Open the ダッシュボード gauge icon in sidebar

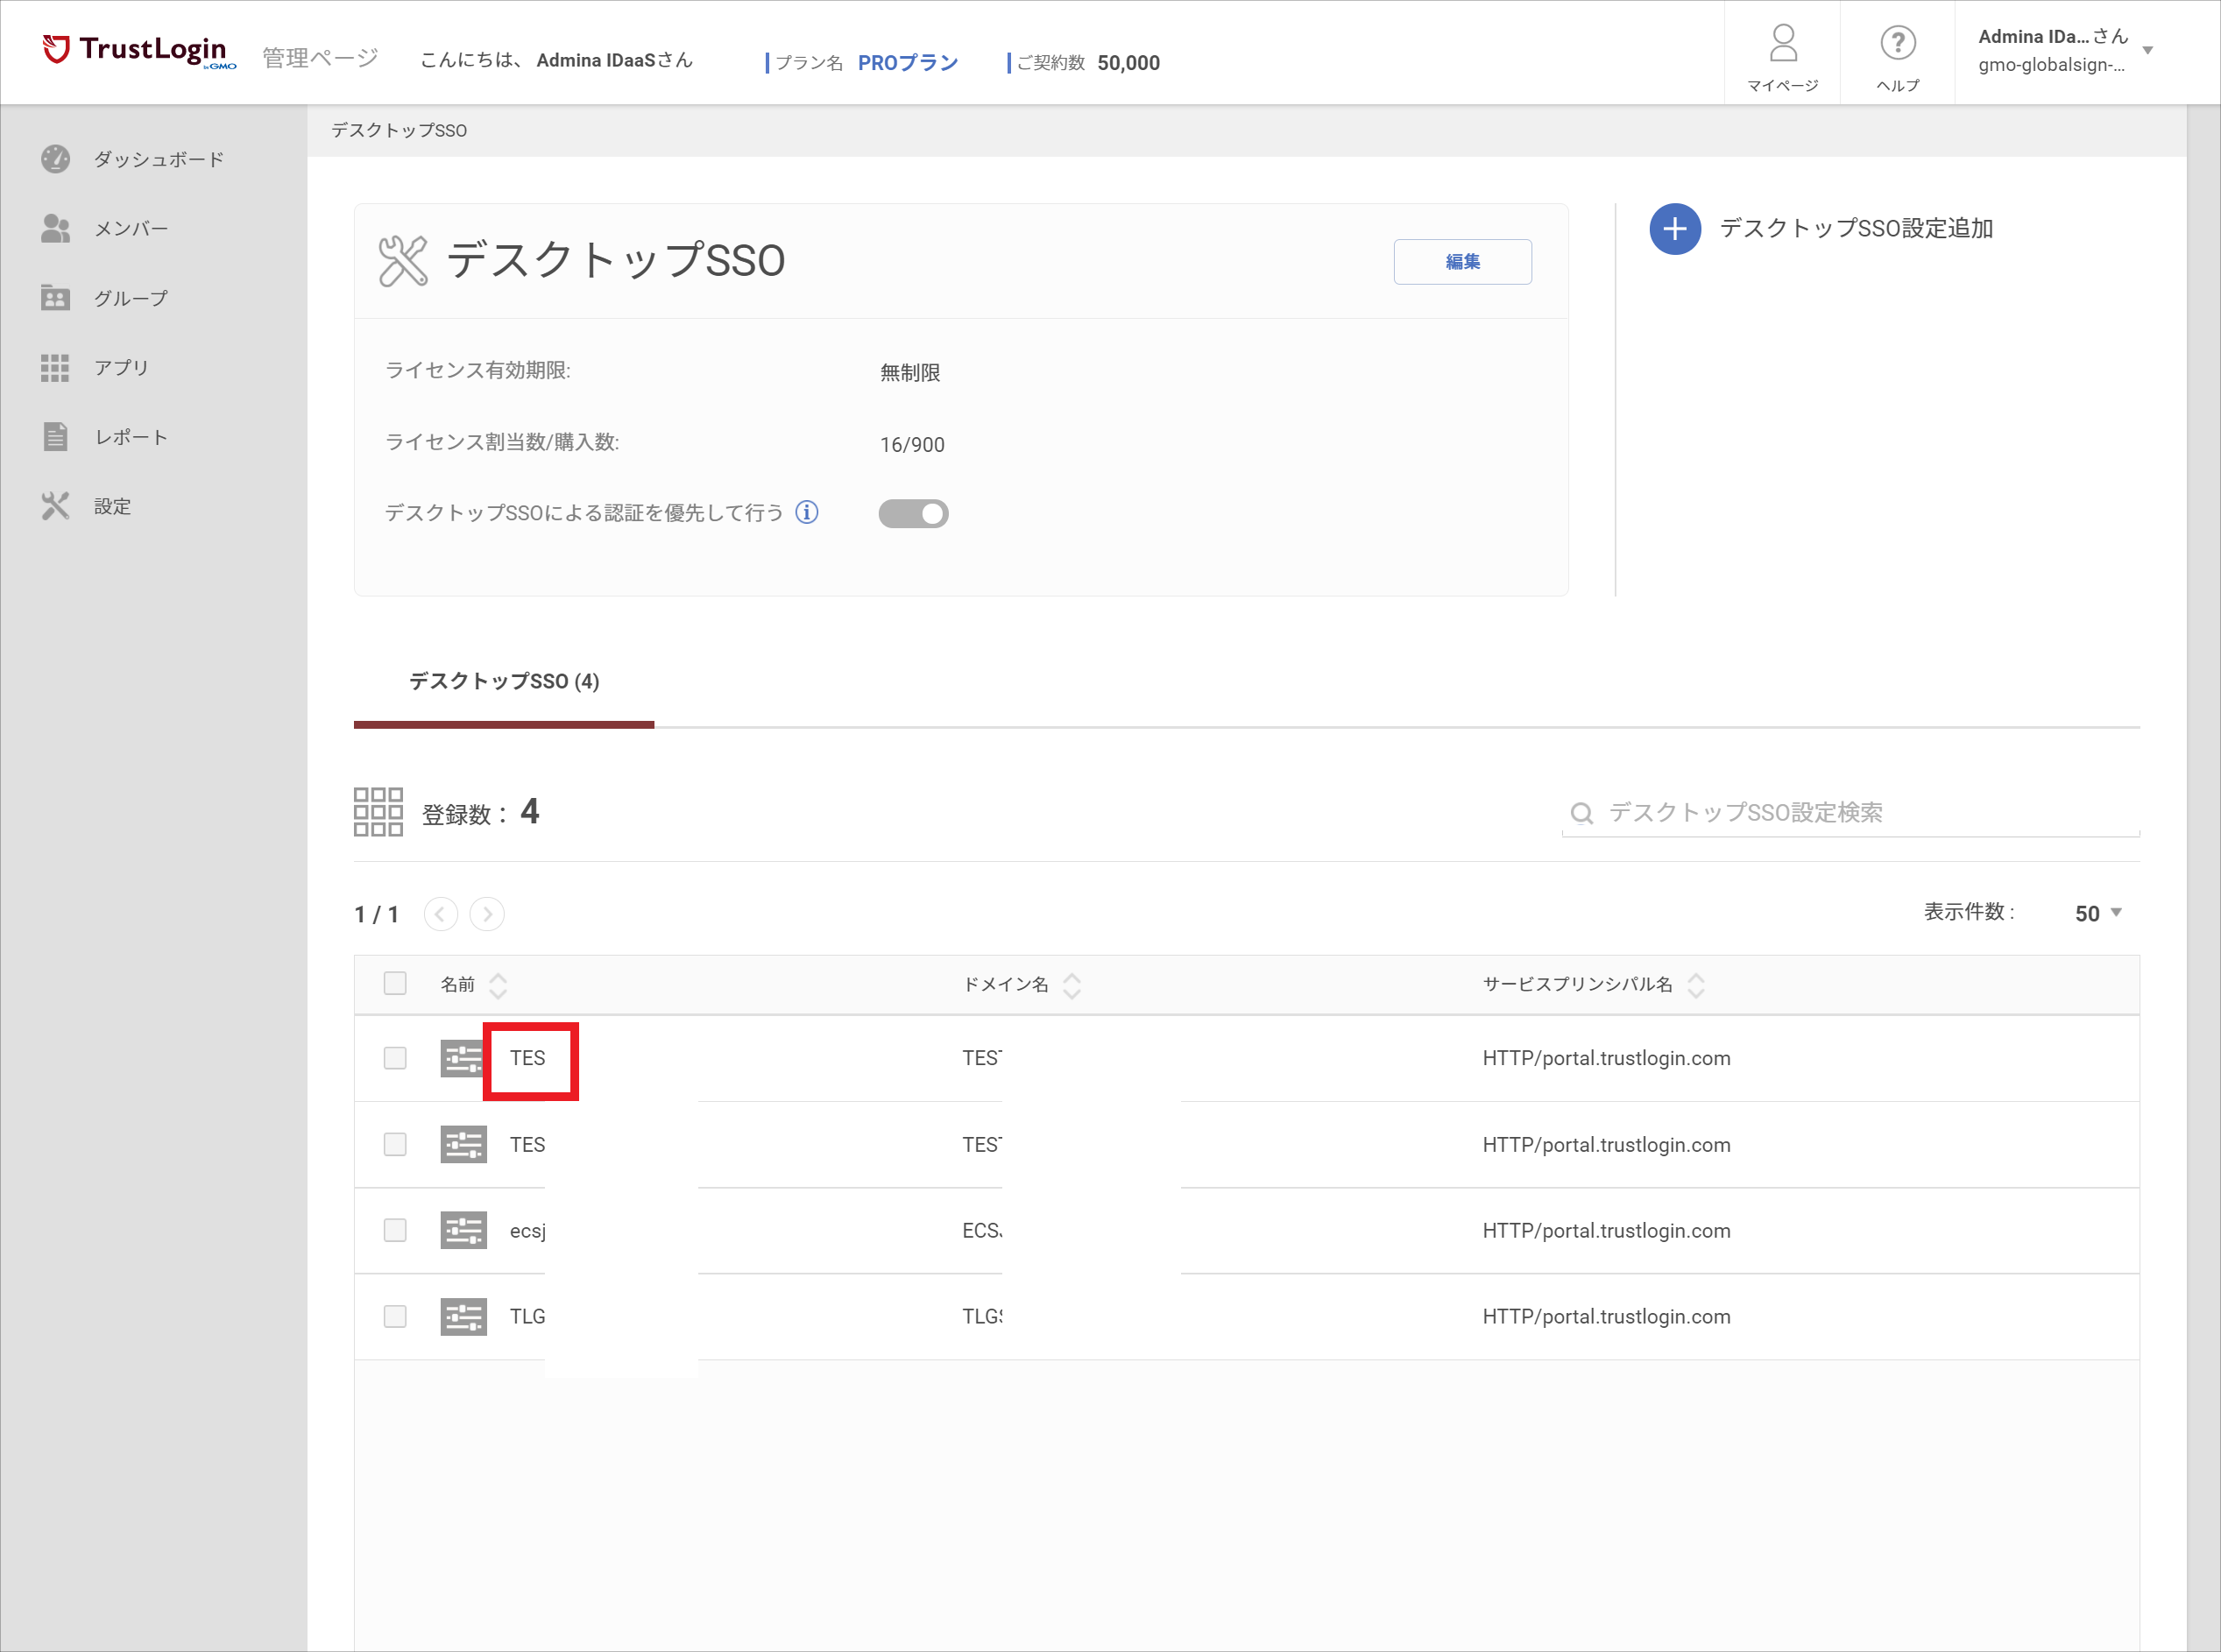pos(55,159)
